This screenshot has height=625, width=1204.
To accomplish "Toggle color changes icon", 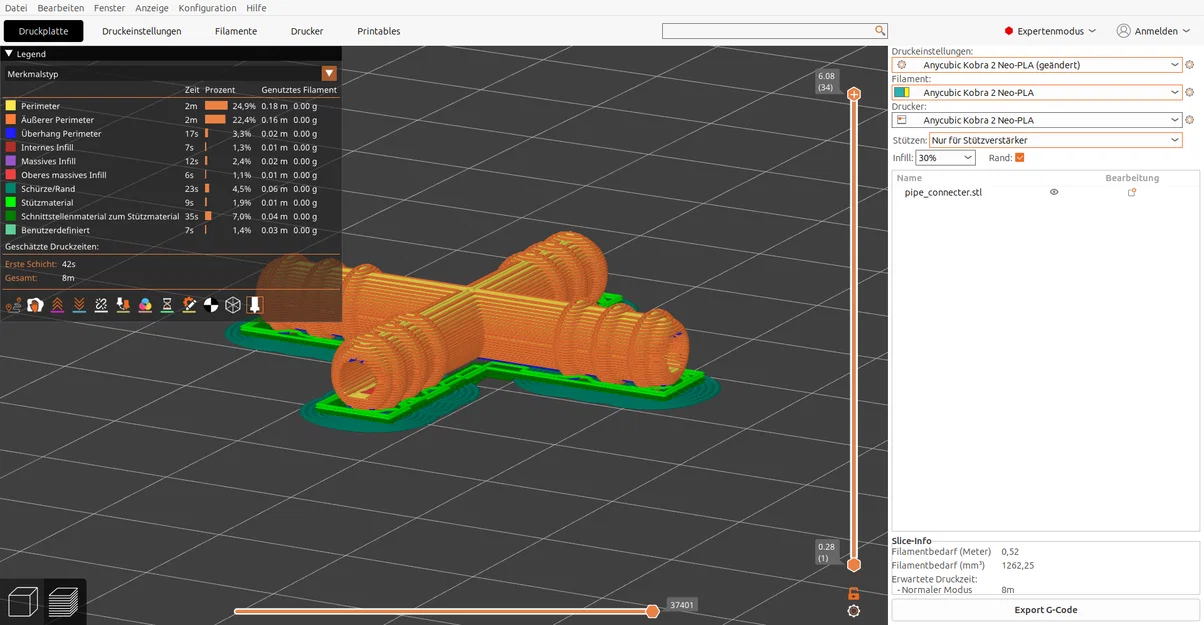I will point(145,305).
